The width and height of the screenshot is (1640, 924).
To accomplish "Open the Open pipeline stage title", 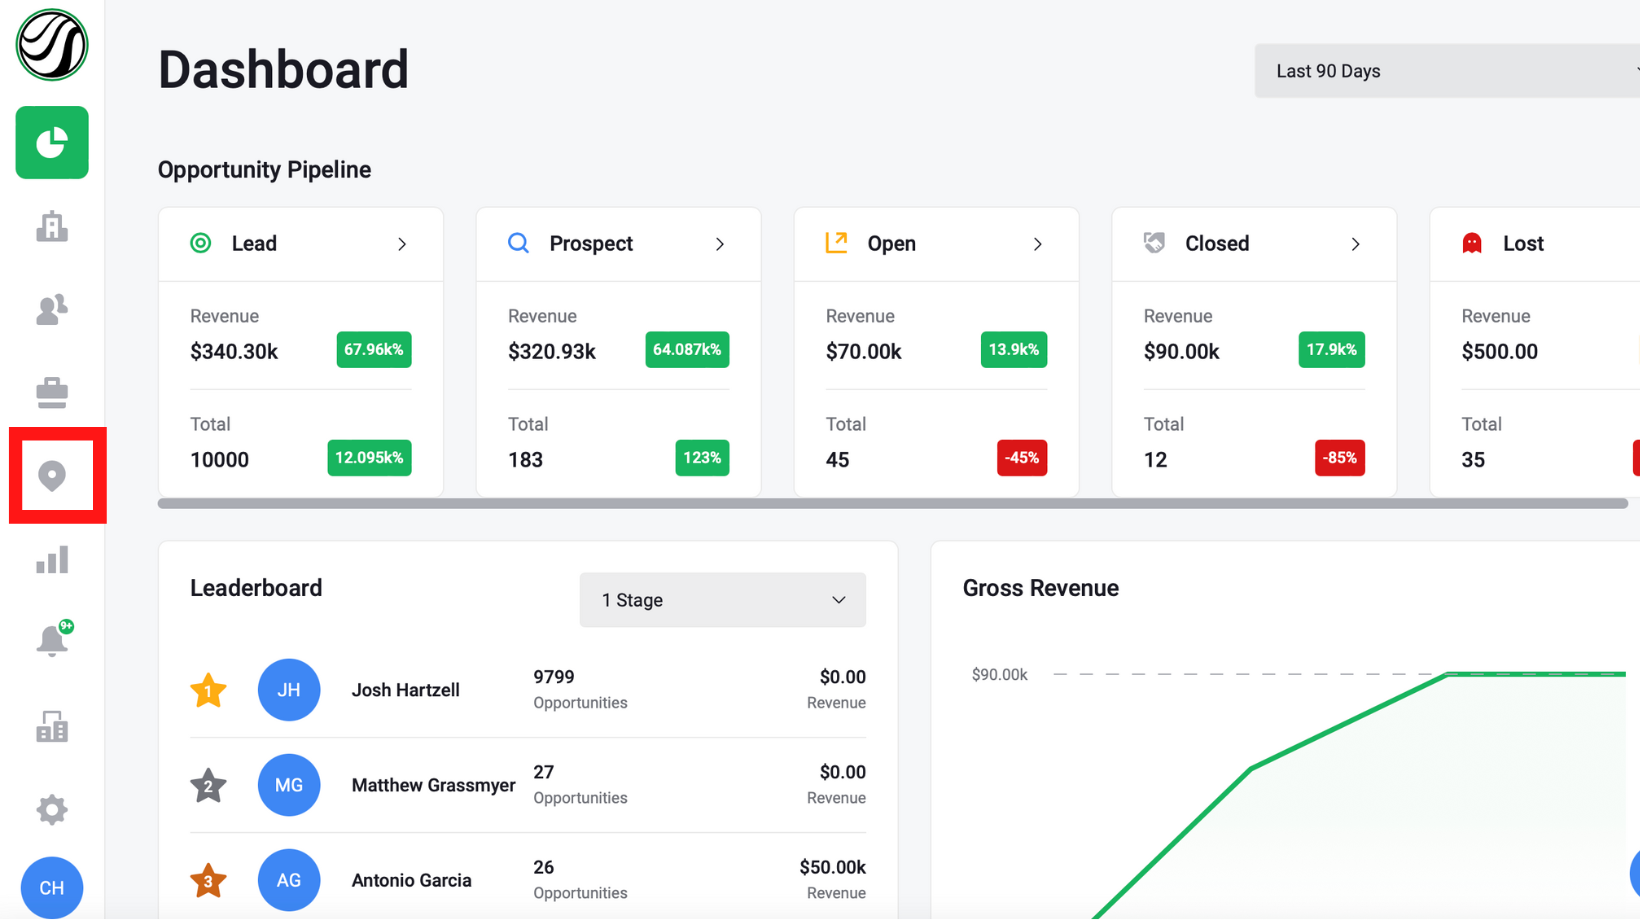I will coord(892,243).
